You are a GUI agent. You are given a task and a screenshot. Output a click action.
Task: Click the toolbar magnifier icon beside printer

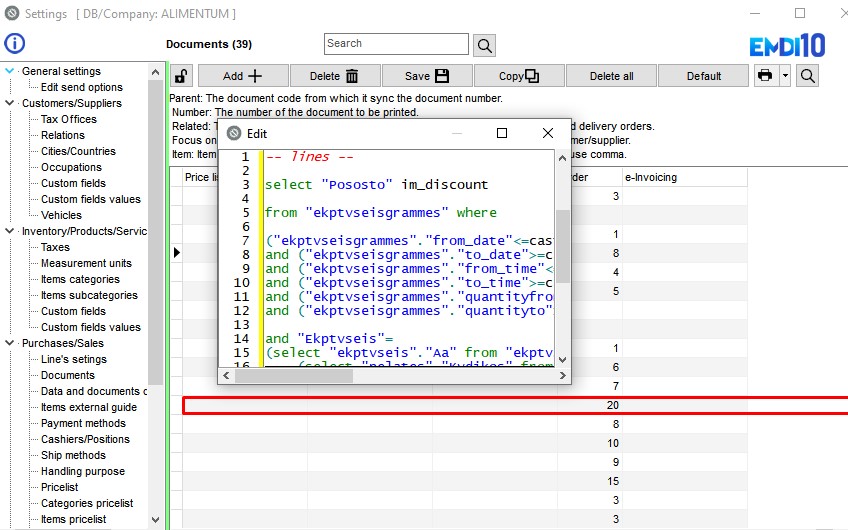[807, 76]
